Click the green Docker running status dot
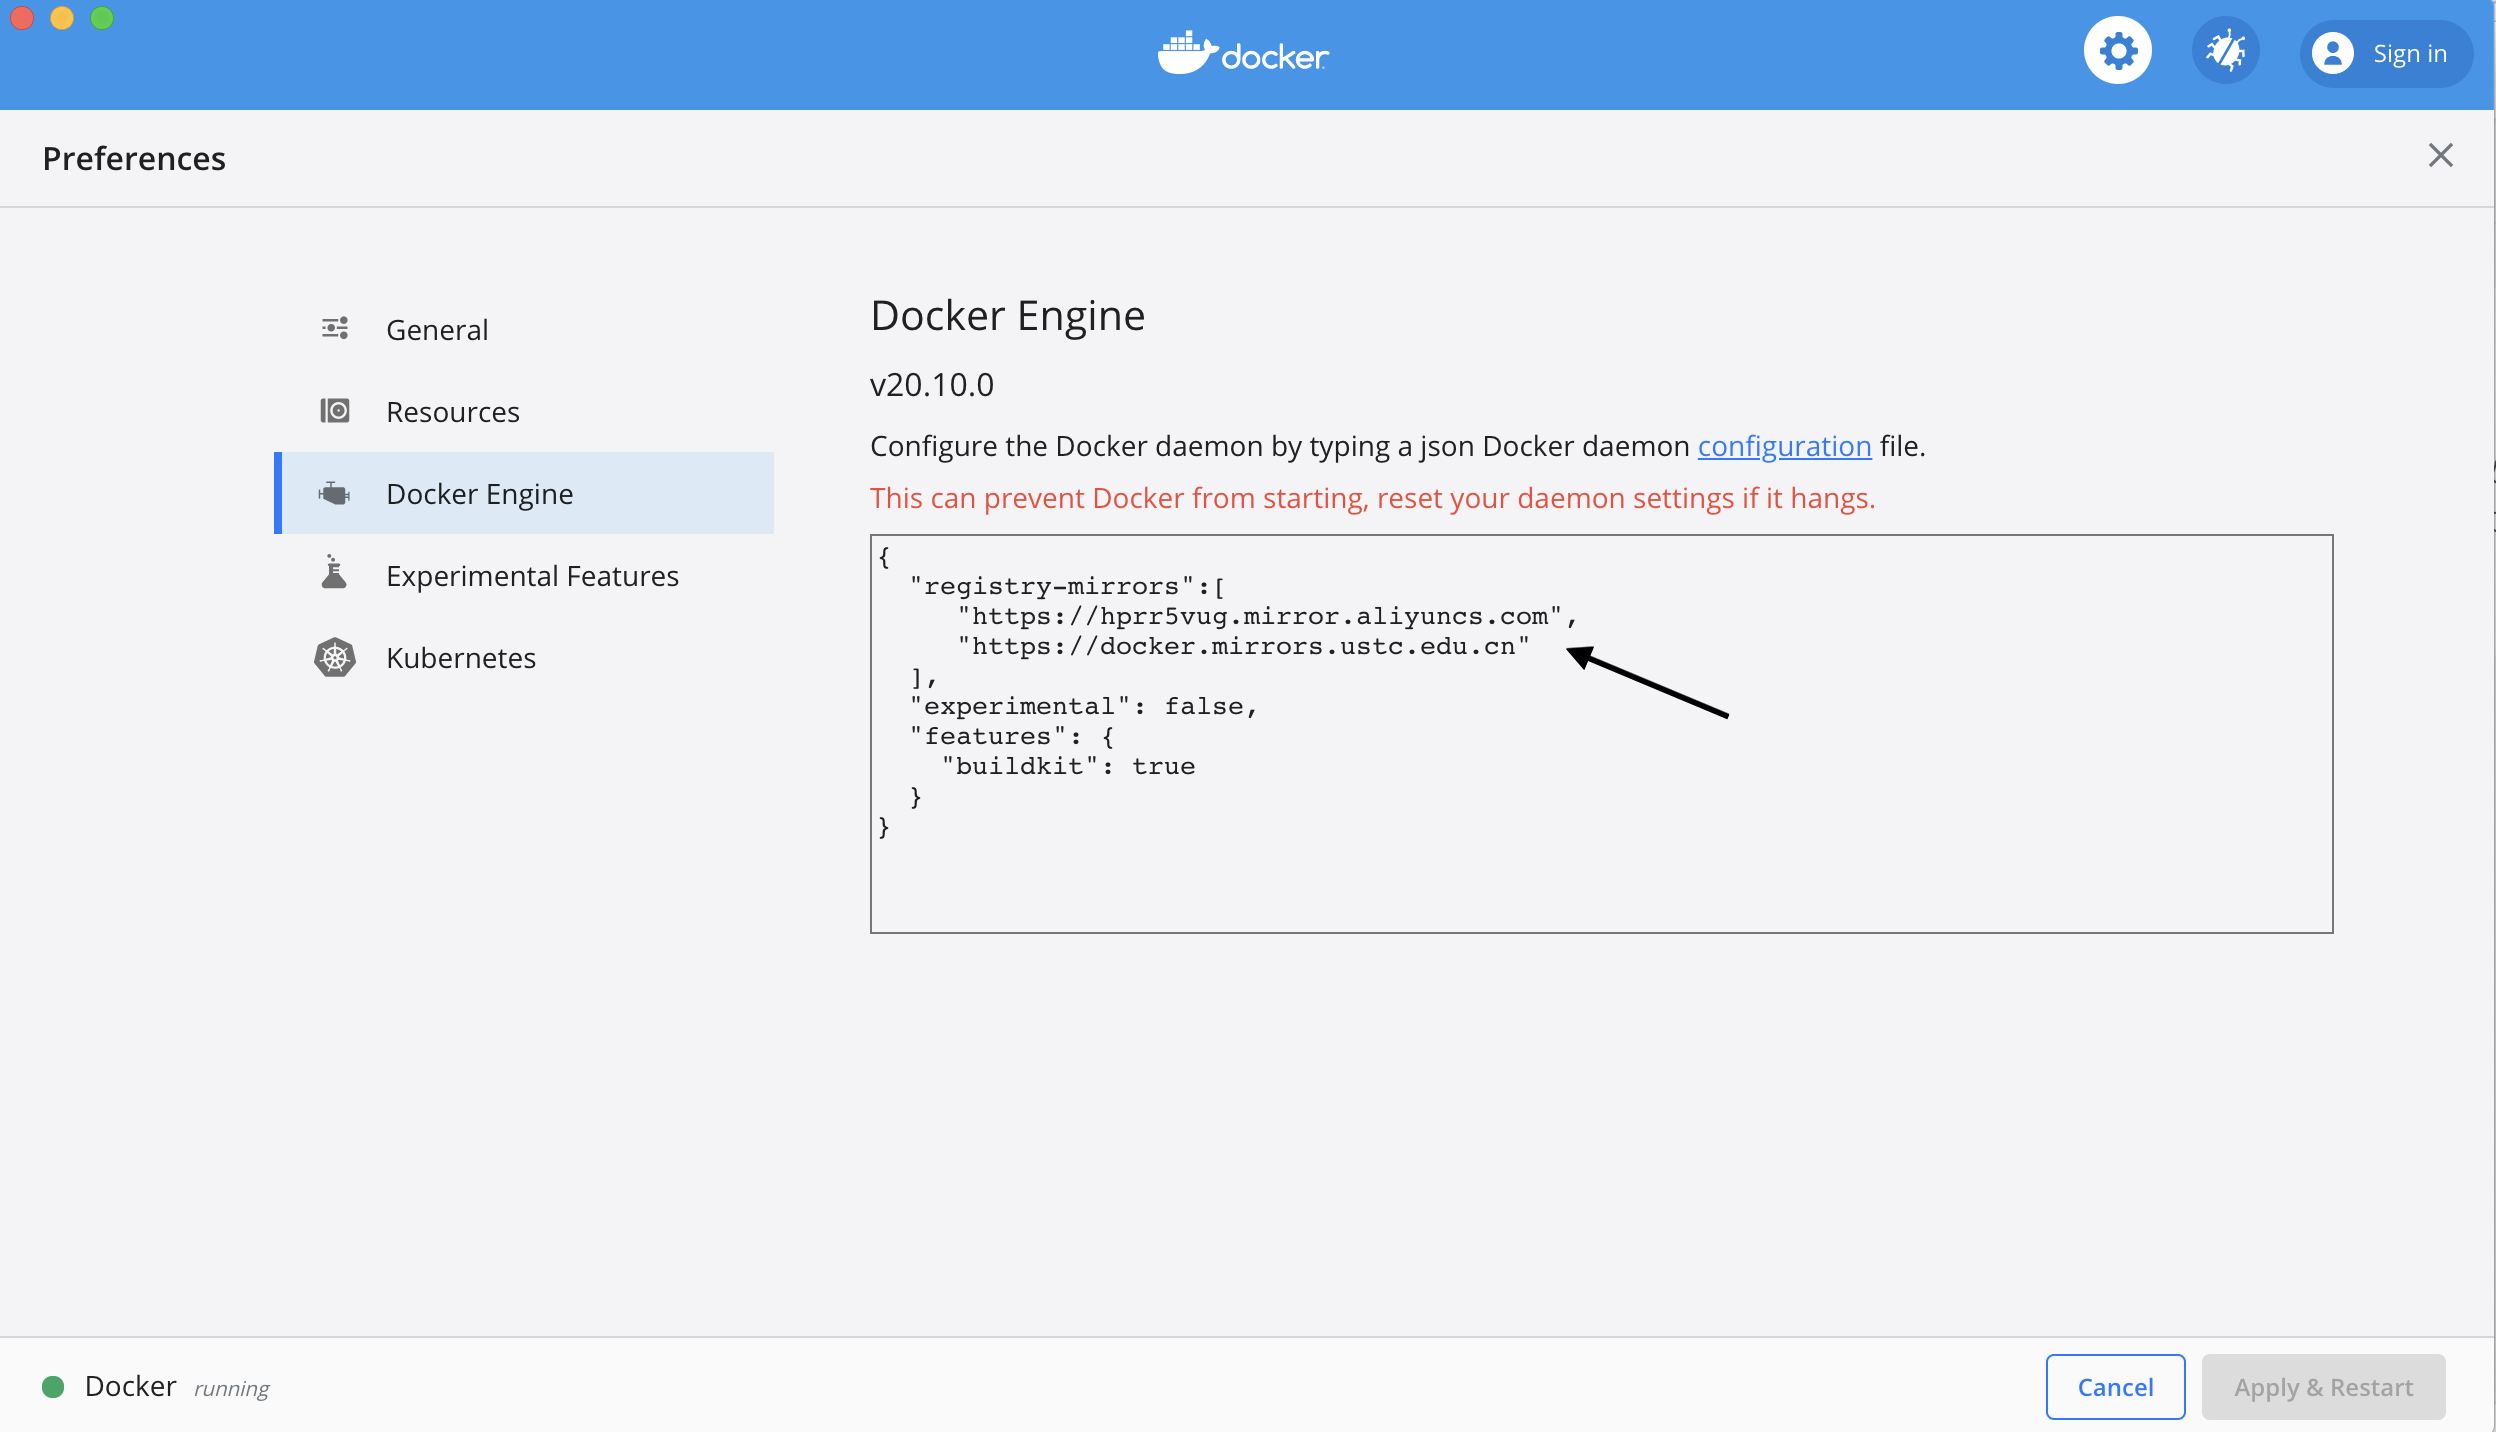Image resolution: width=2496 pixels, height=1432 pixels. pyautogui.click(x=53, y=1386)
